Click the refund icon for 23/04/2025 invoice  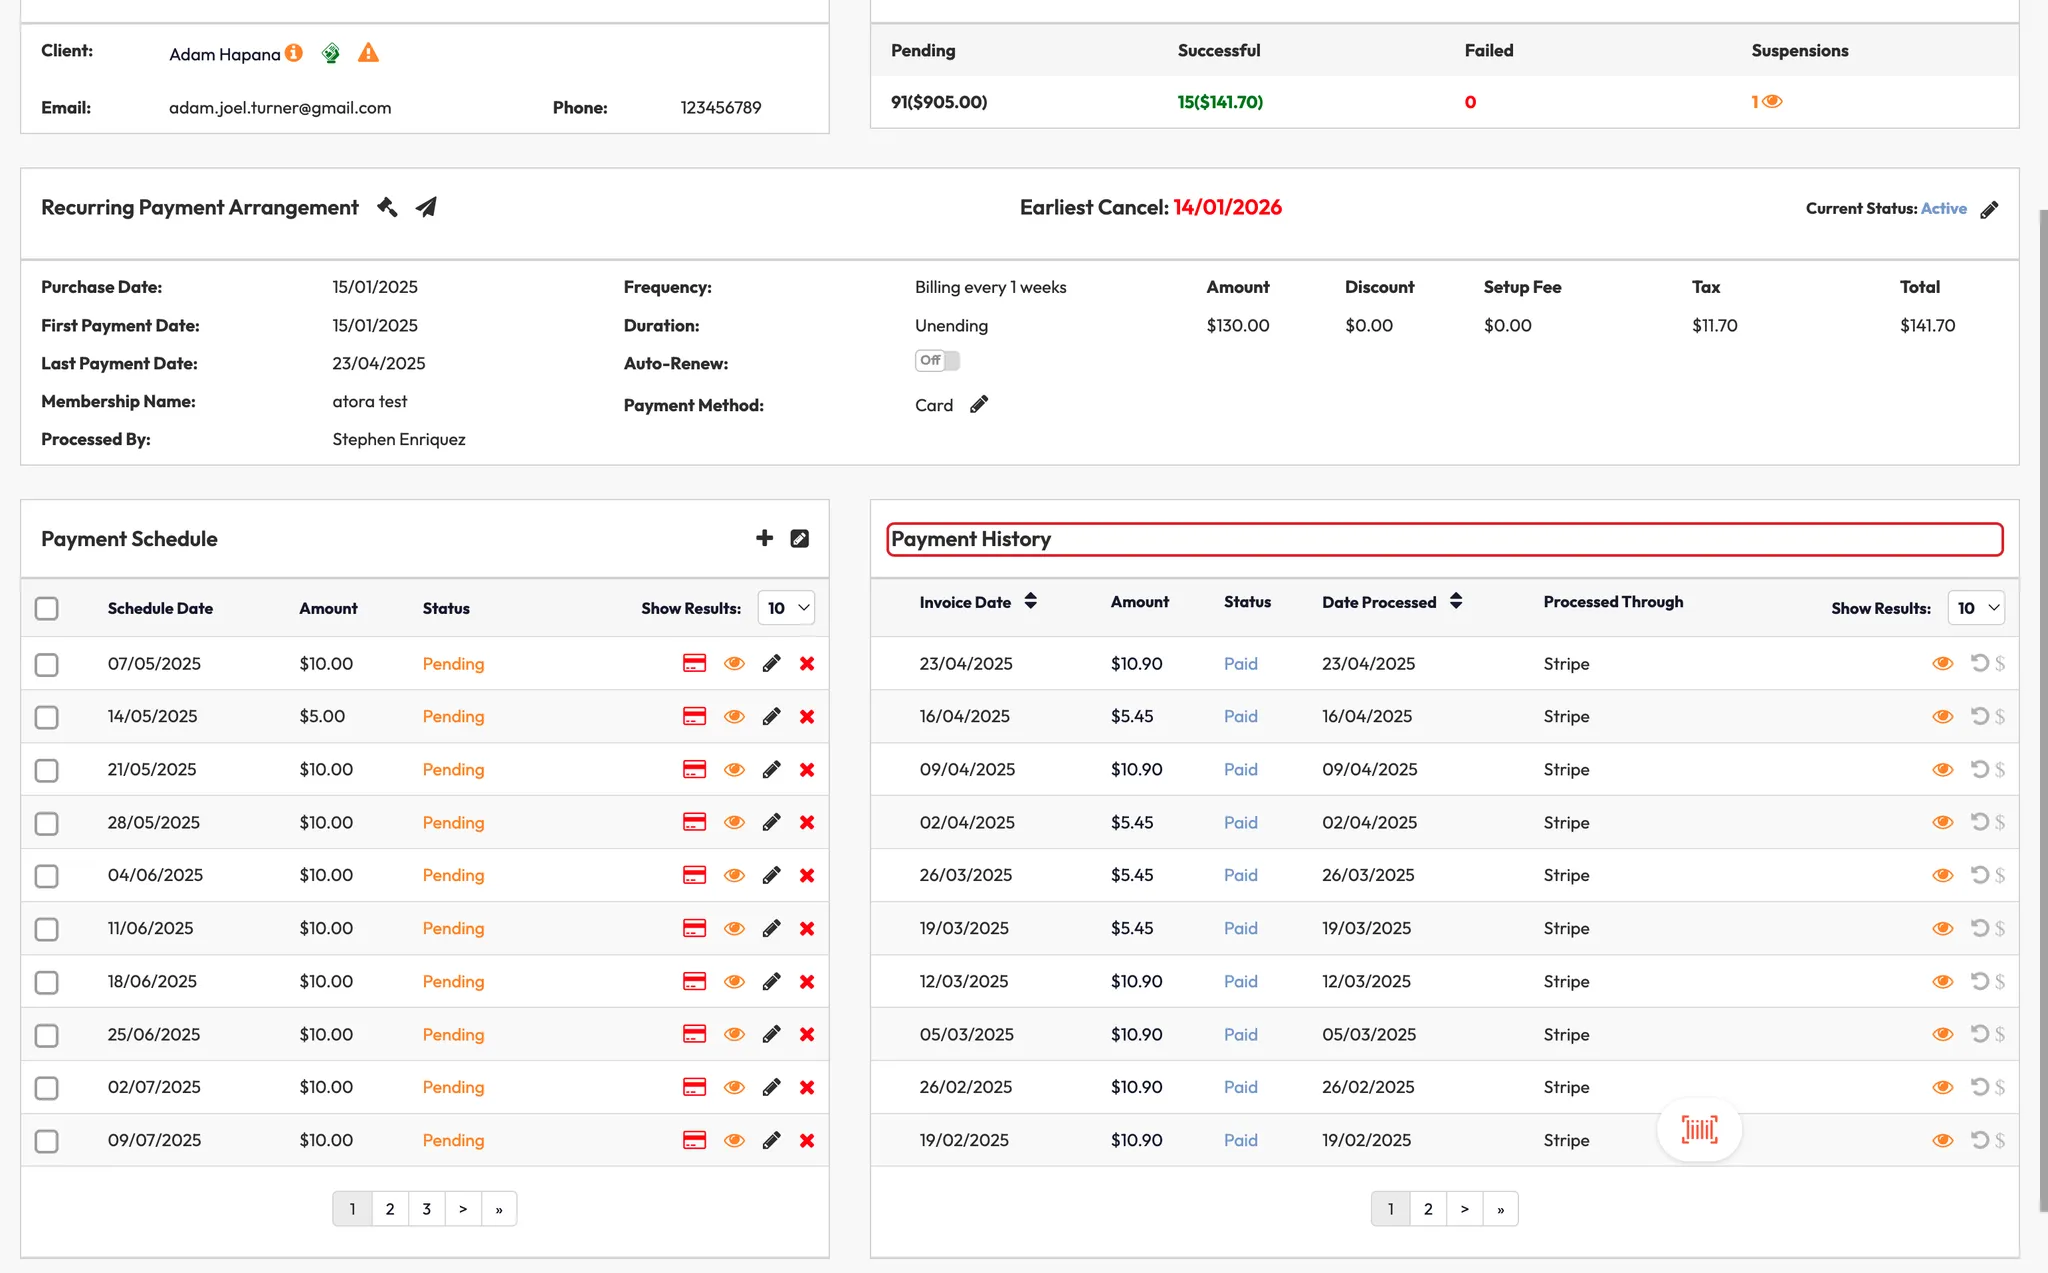coord(1979,662)
